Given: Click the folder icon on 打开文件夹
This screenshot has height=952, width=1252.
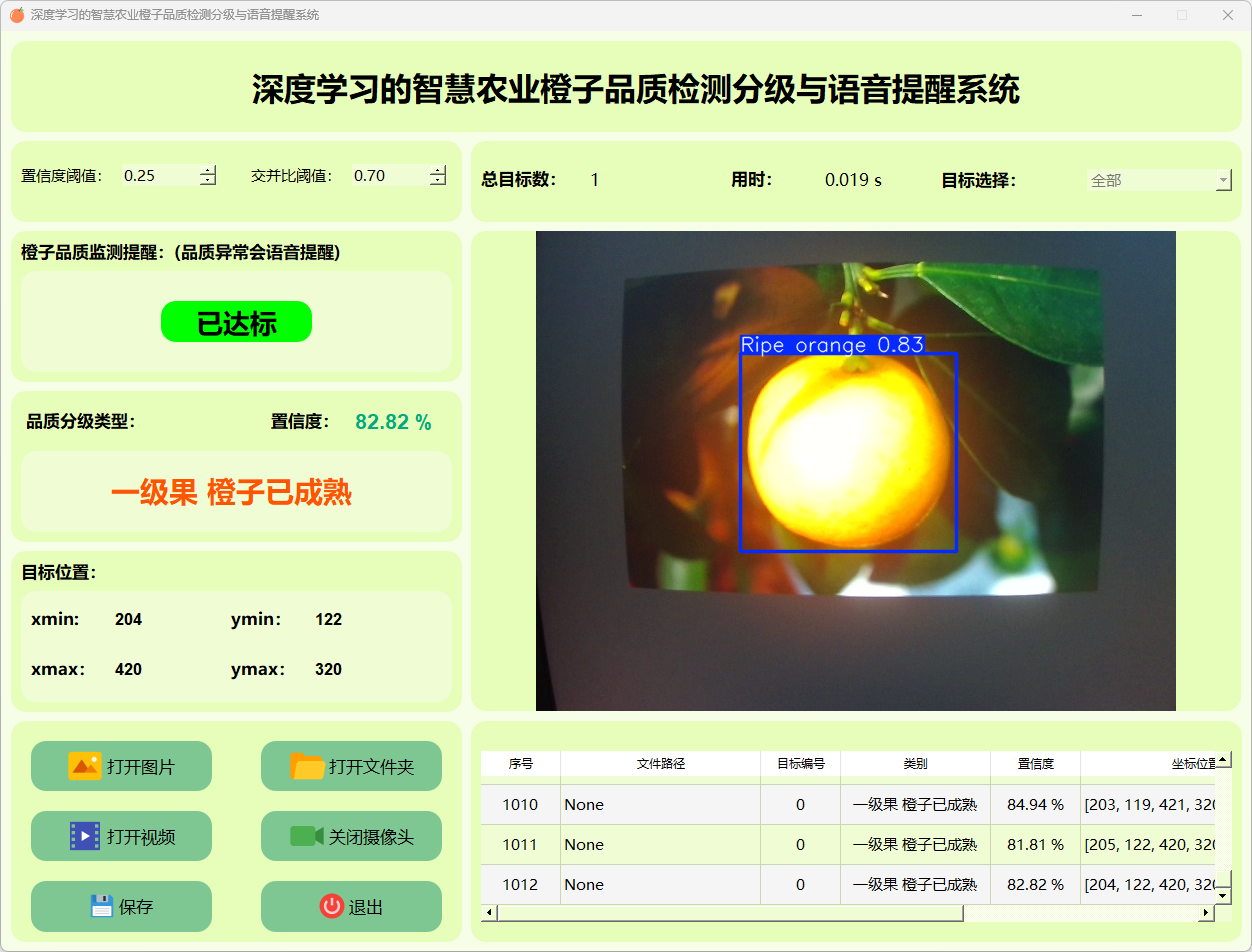Looking at the screenshot, I should [x=307, y=766].
